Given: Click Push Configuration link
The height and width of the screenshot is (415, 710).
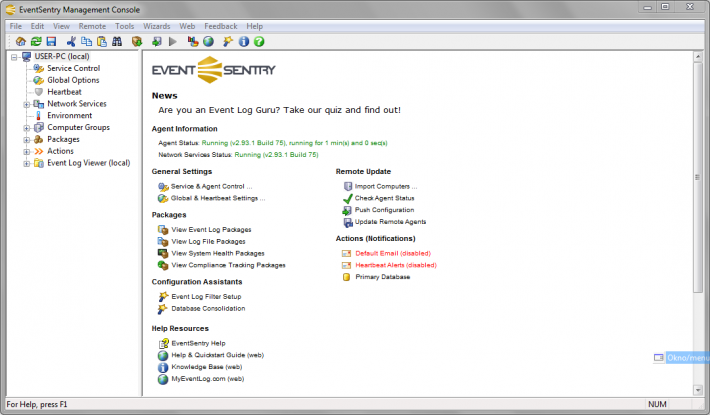Looking at the screenshot, I should pos(384,210).
